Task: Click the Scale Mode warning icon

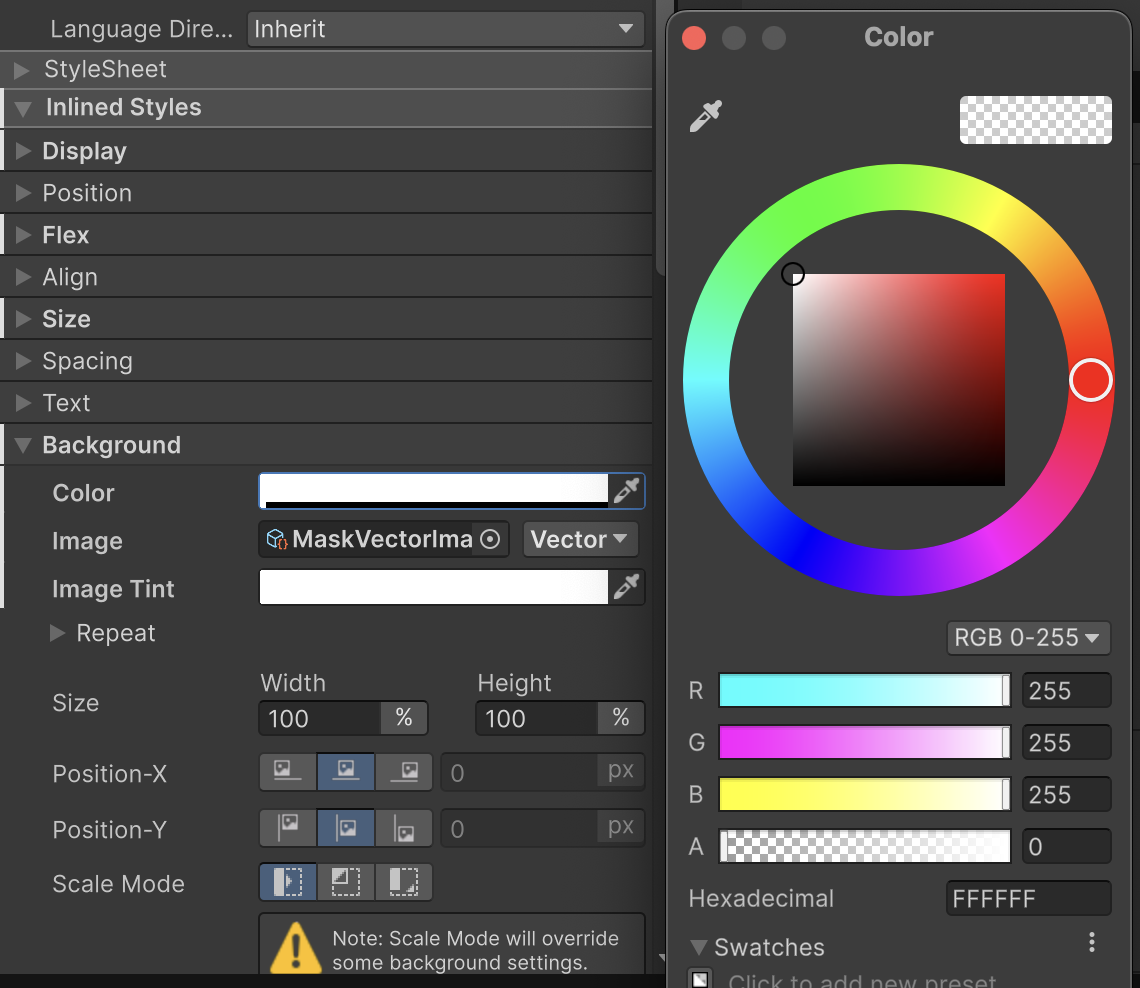Action: tap(295, 947)
